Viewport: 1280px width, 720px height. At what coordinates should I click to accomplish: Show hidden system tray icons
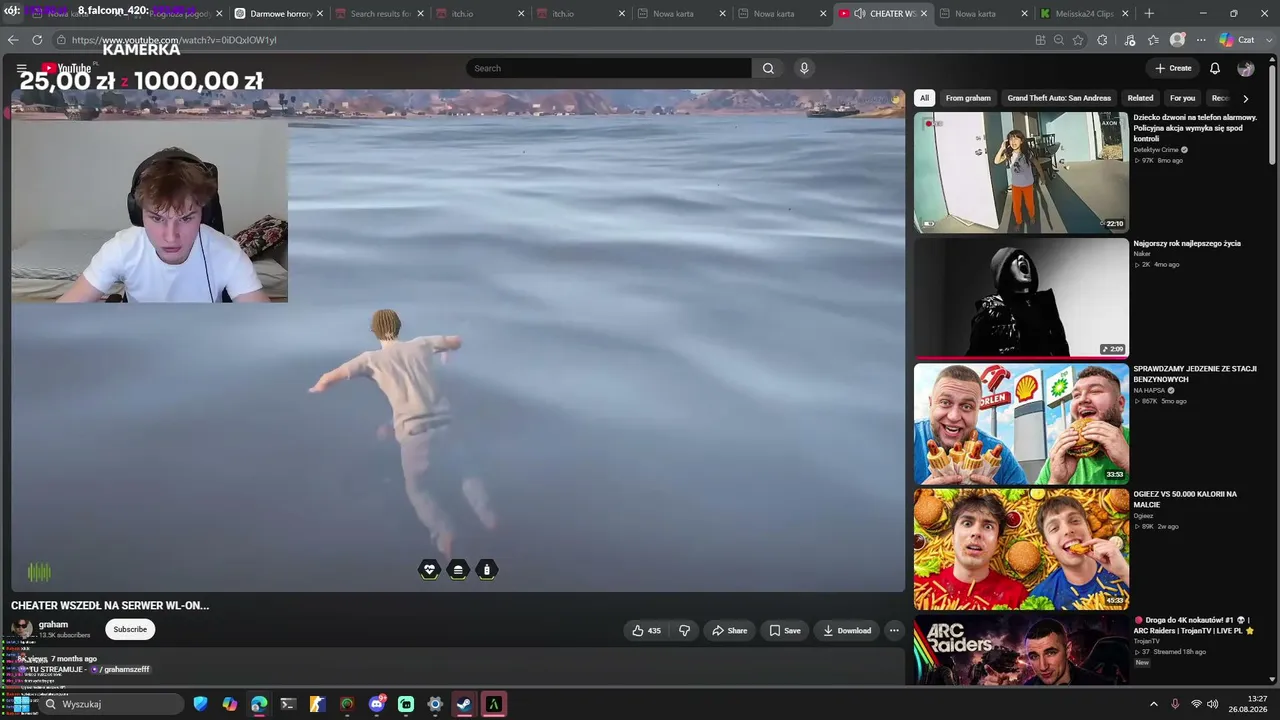tap(1154, 704)
